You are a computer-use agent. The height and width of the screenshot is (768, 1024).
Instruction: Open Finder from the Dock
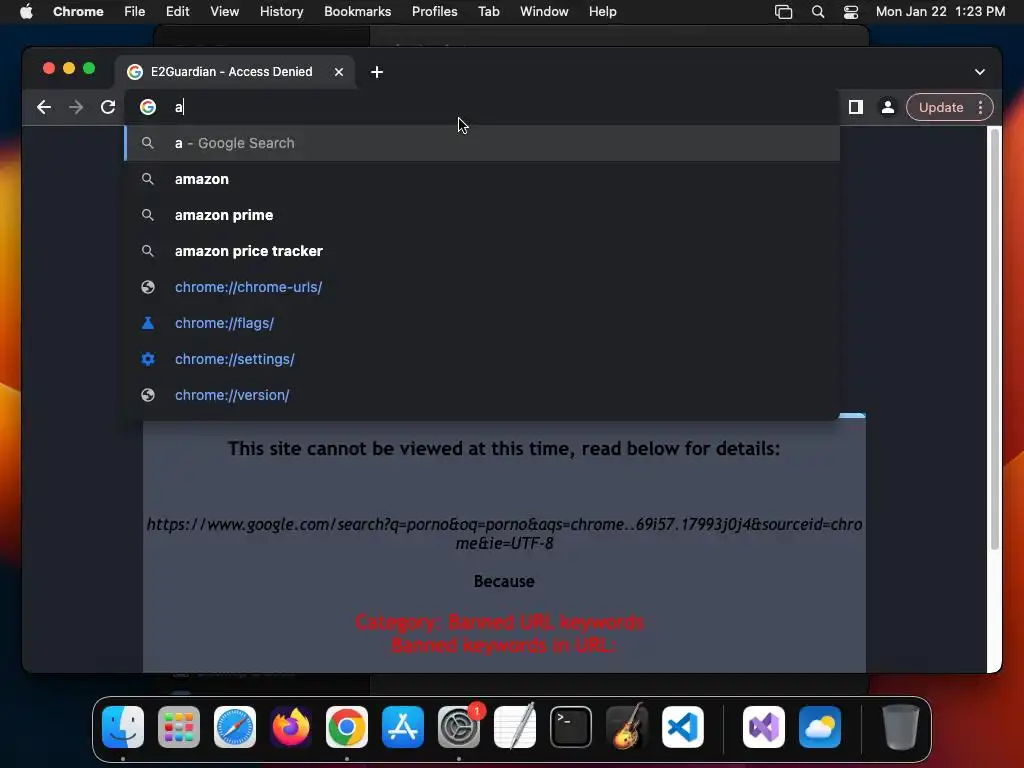[x=123, y=727]
